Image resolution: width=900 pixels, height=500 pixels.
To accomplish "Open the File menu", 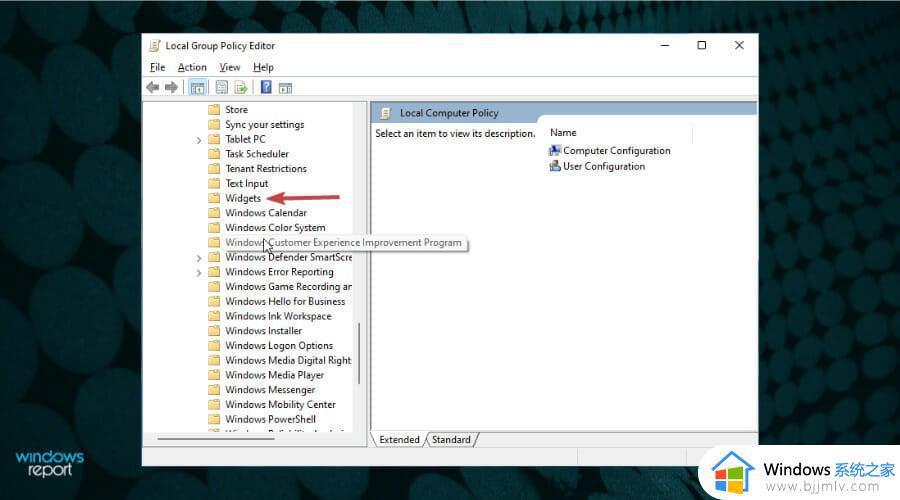I will (157, 67).
